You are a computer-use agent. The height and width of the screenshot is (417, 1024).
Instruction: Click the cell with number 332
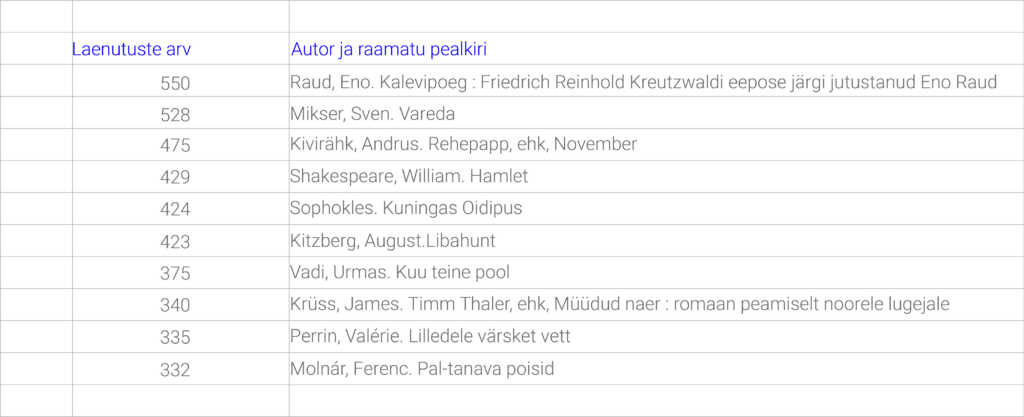point(180,368)
